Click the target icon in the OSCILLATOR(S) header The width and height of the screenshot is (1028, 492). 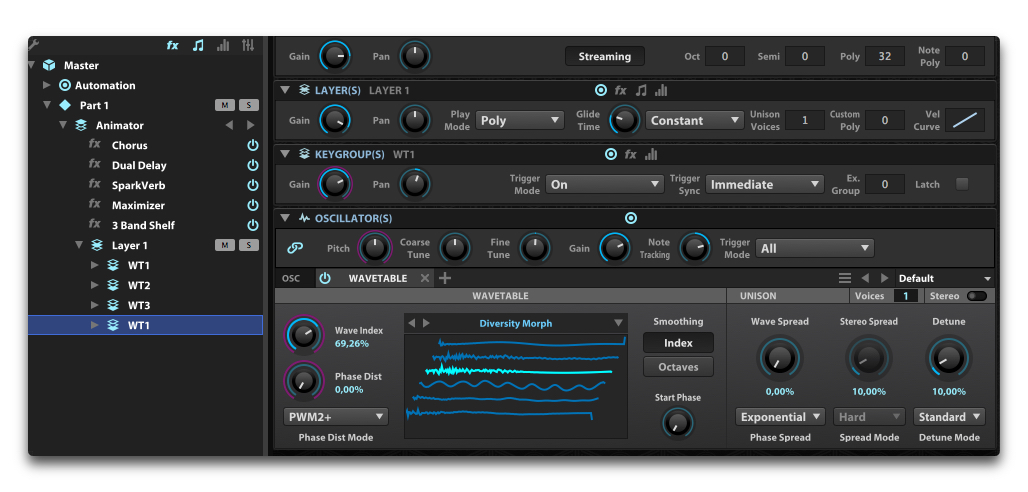[x=631, y=218]
